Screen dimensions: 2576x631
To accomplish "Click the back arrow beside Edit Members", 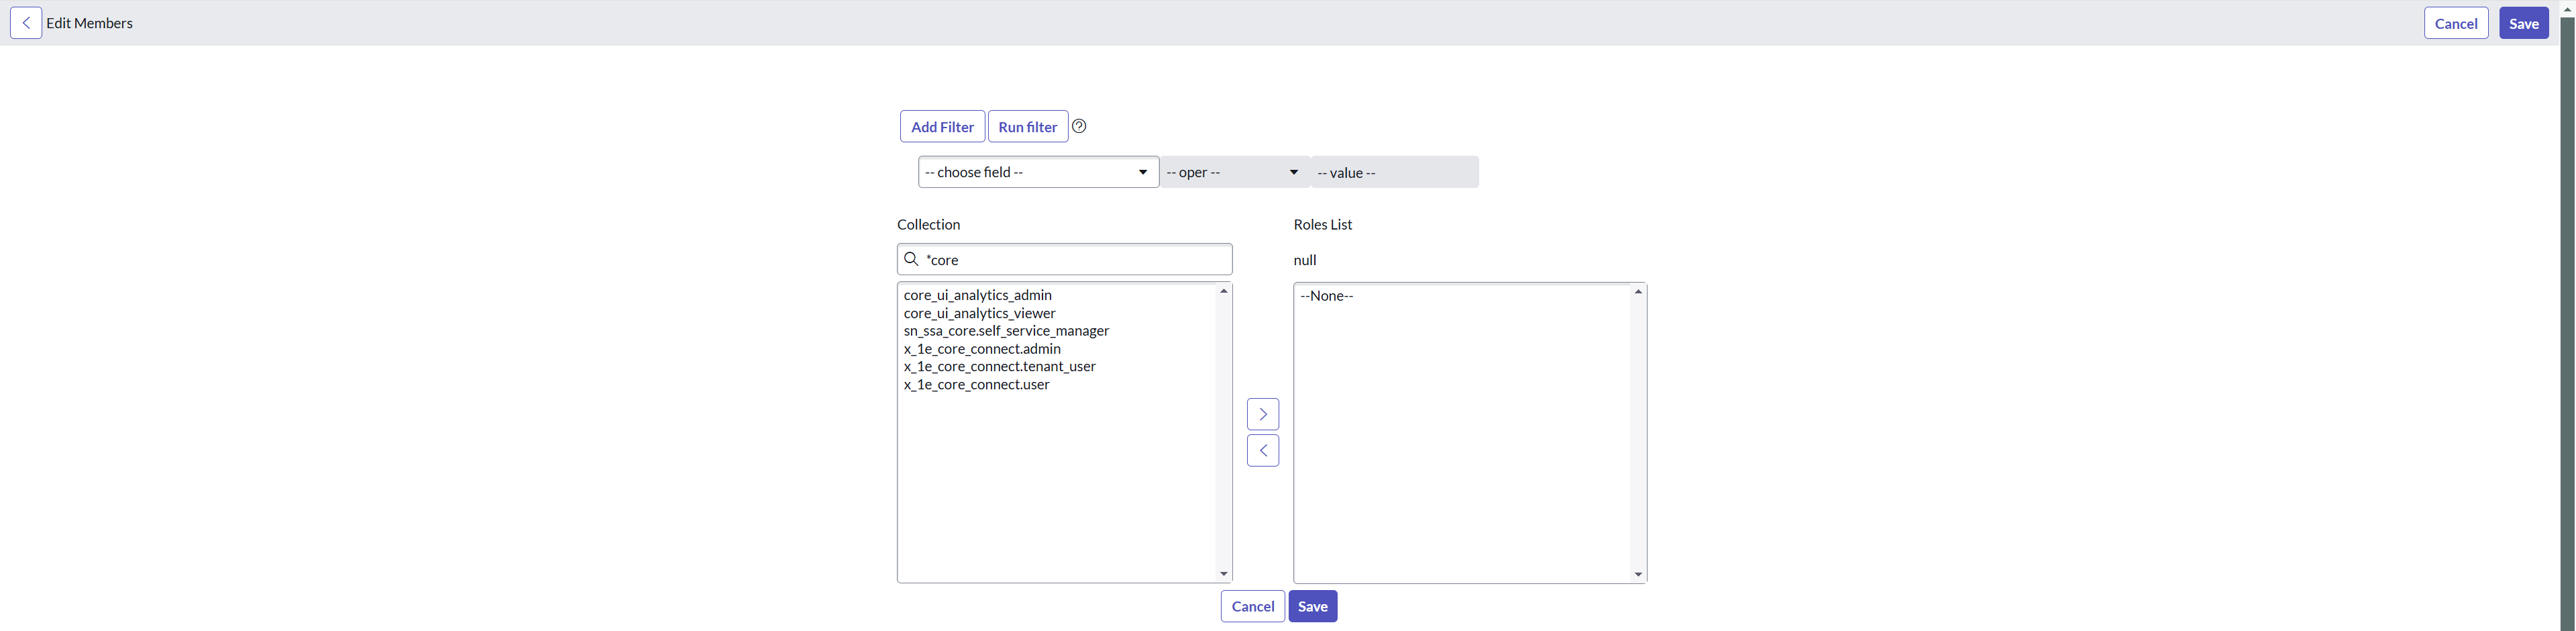I will tap(26, 23).
